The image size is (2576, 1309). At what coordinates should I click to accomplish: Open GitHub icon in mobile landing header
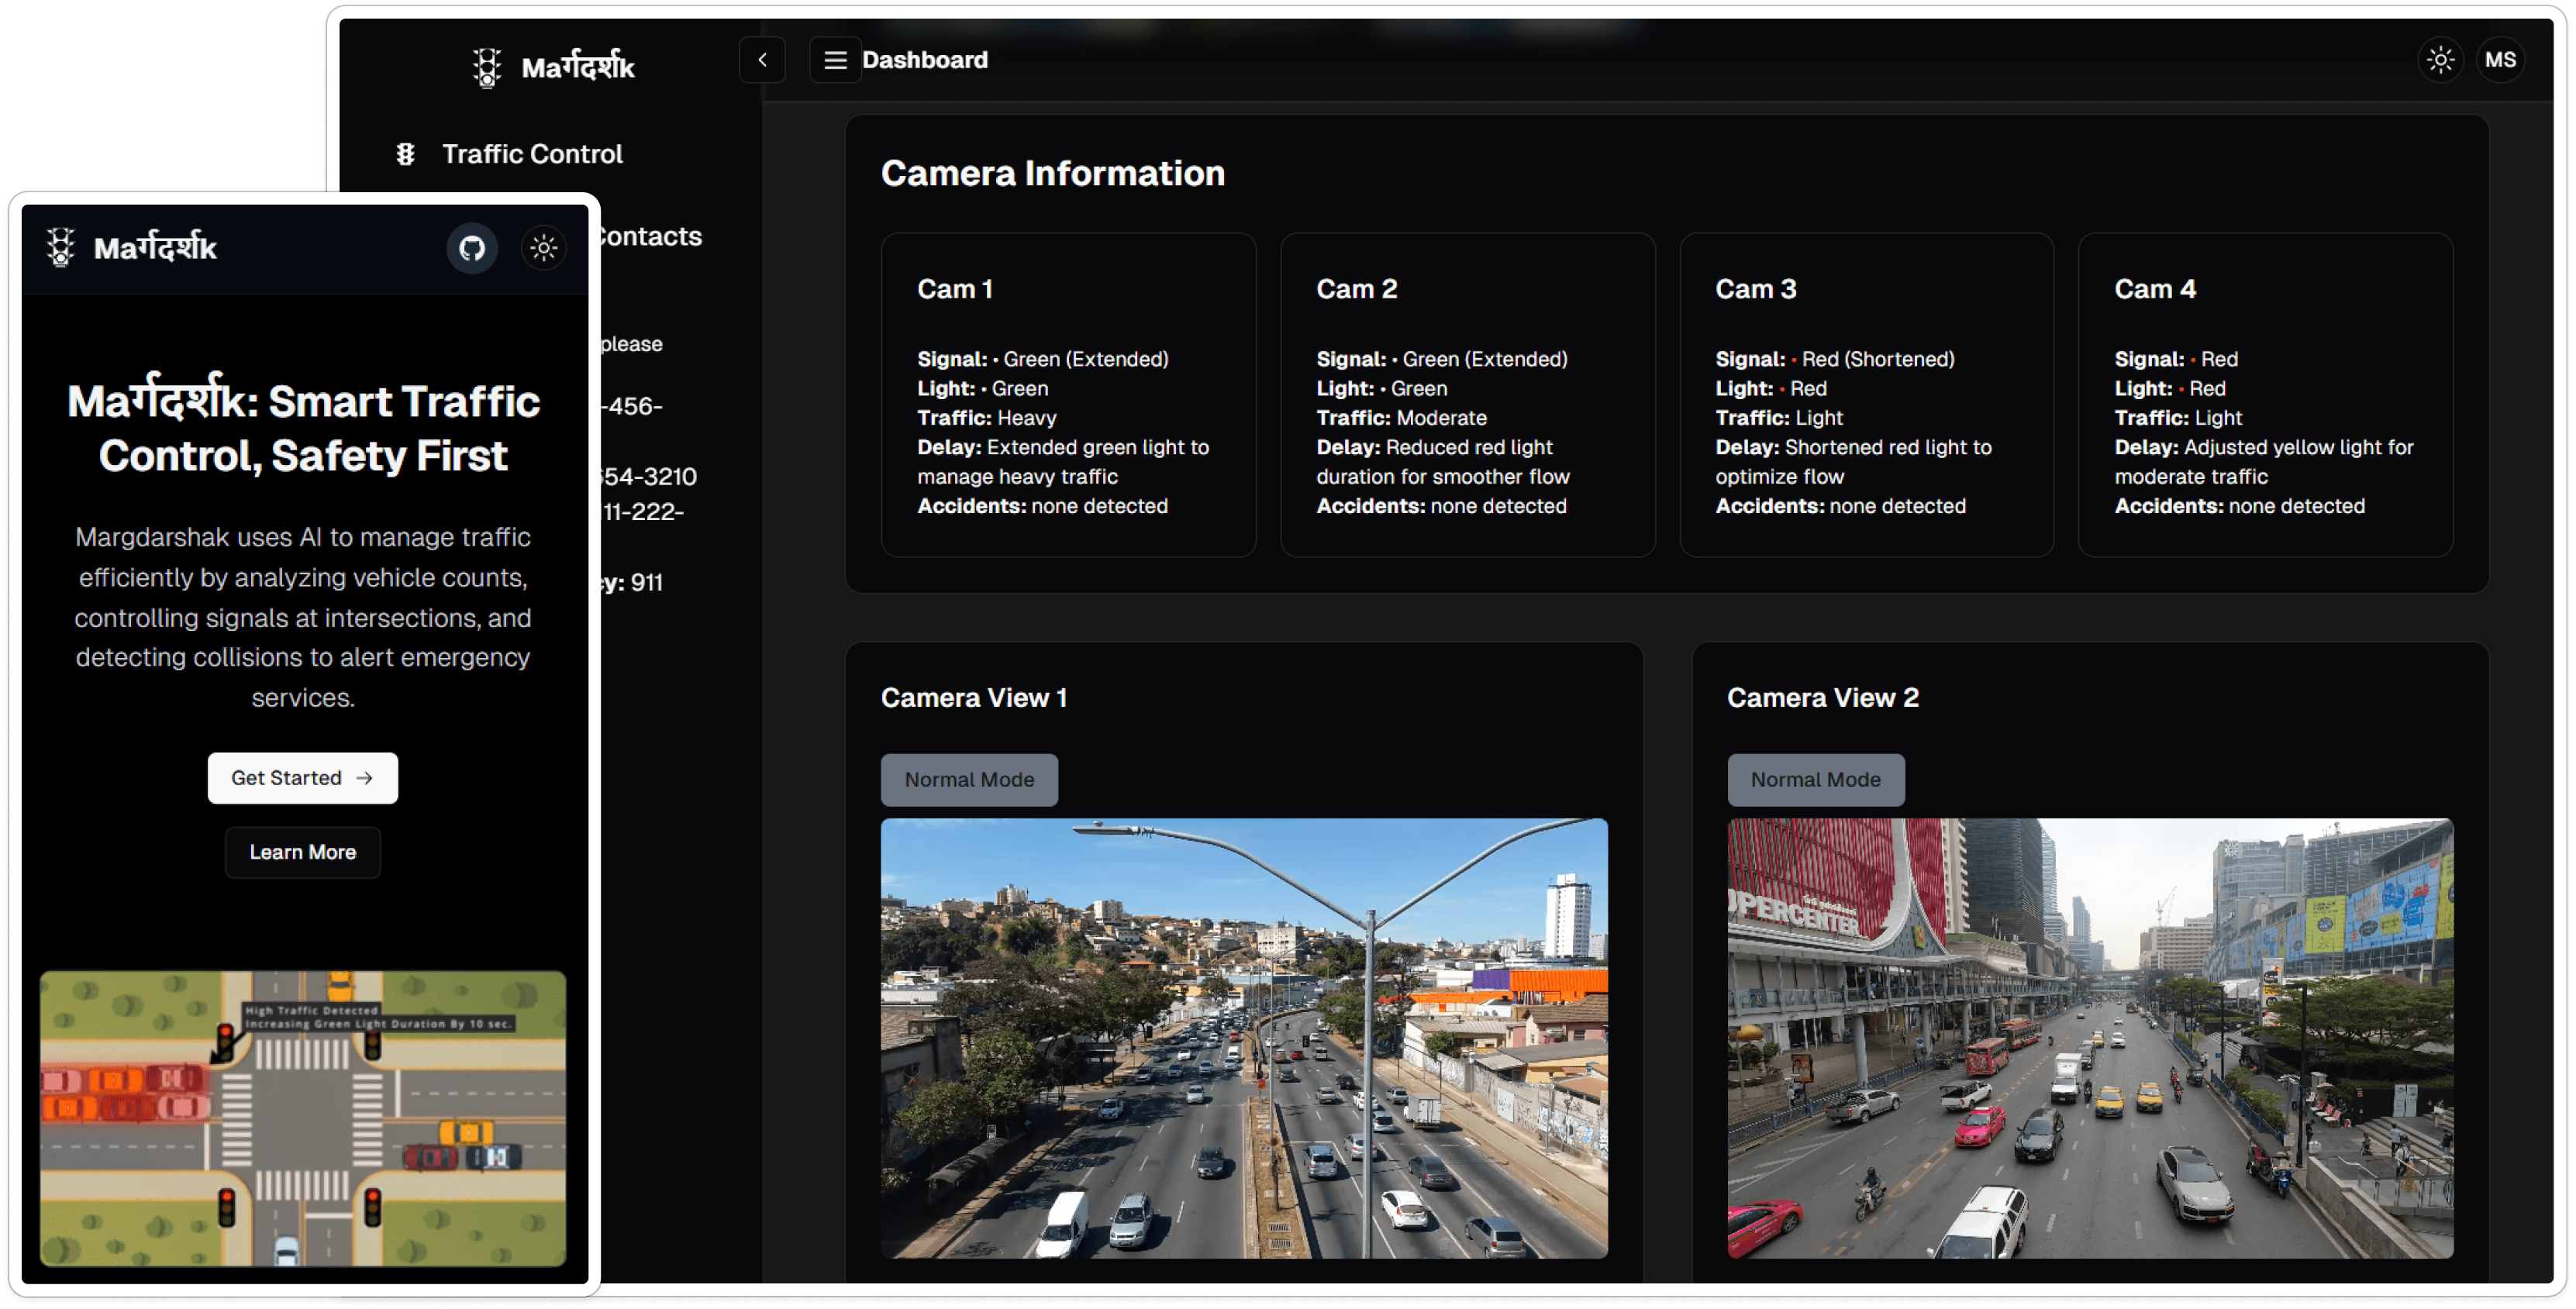472,247
